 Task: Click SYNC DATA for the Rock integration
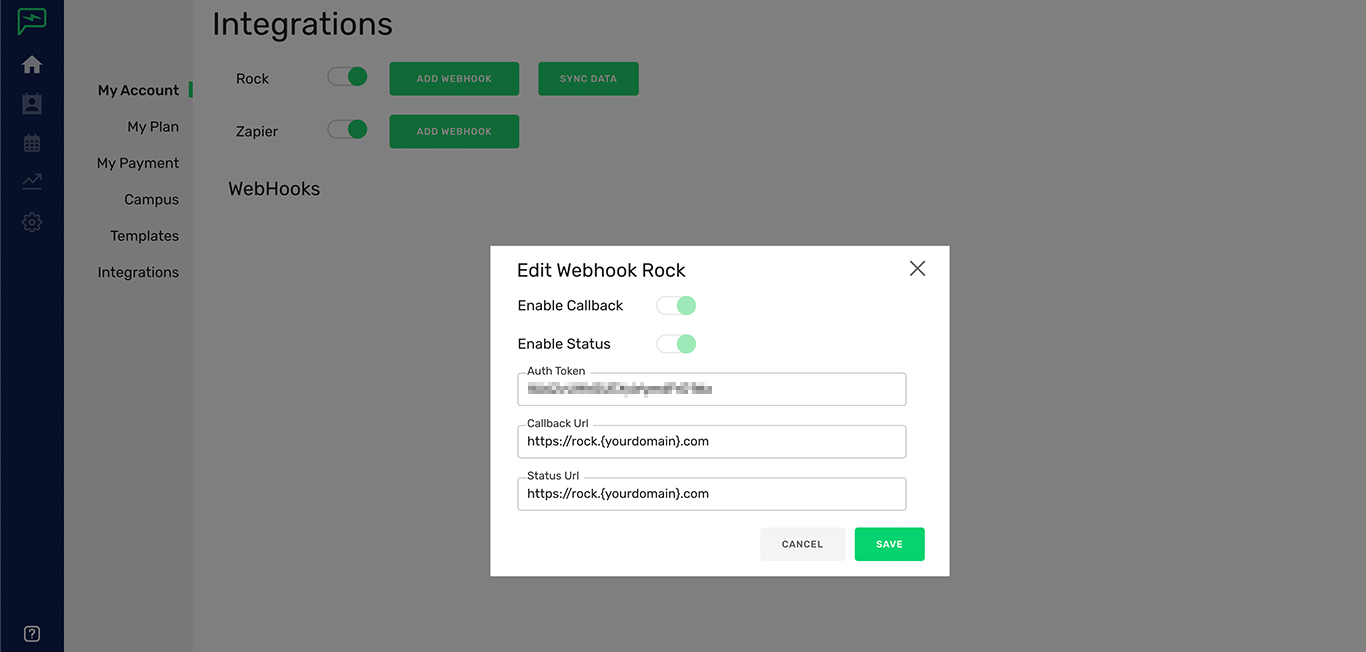(x=588, y=78)
